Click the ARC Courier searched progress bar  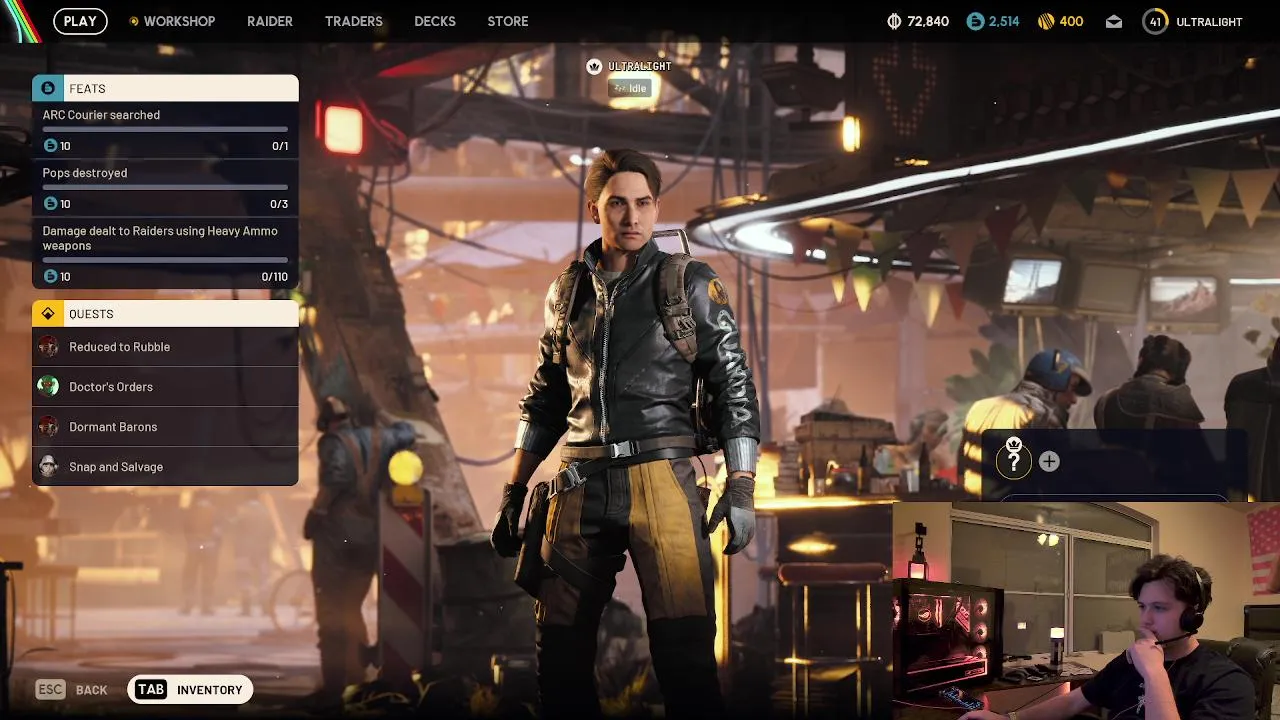tap(165, 130)
